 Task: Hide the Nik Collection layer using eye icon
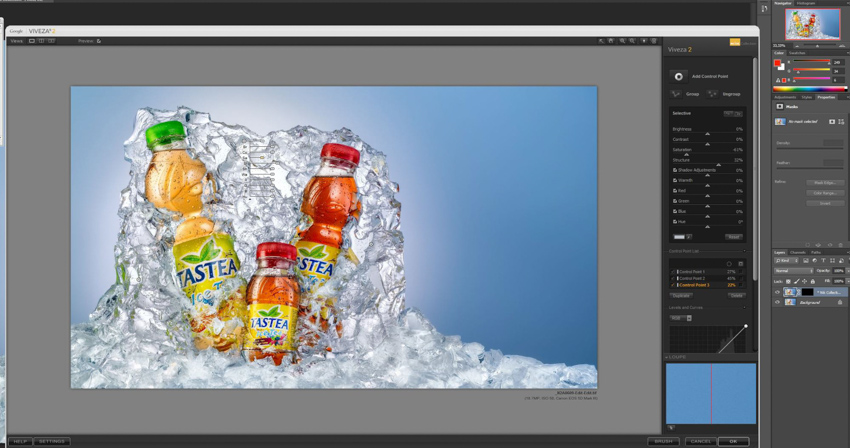coord(777,292)
